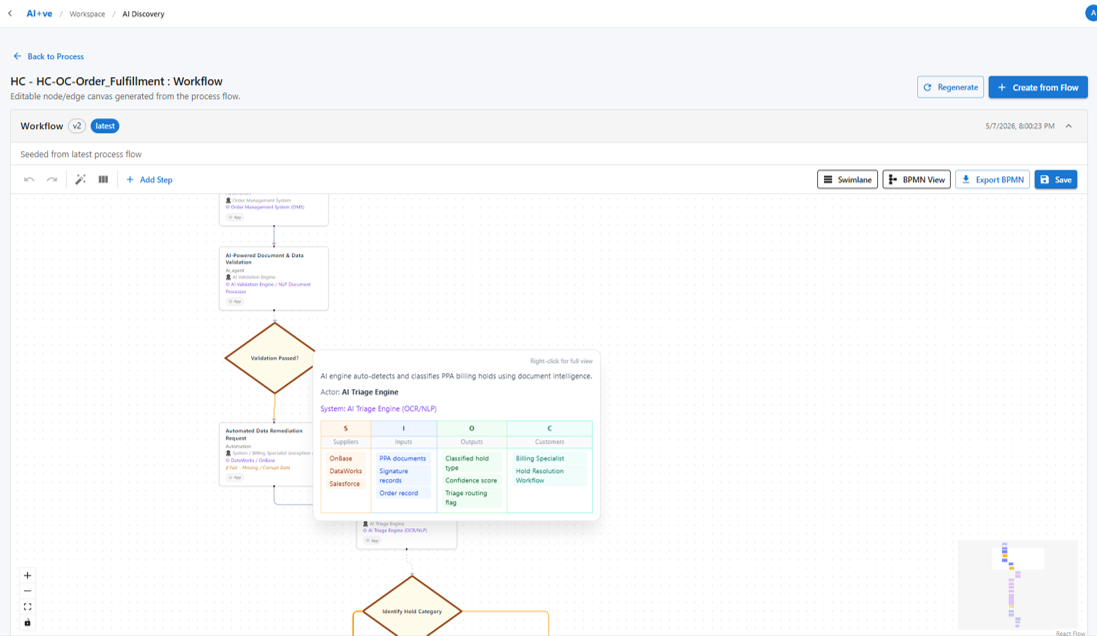Select the AI-Powered Document & Data Validation node

(x=274, y=278)
